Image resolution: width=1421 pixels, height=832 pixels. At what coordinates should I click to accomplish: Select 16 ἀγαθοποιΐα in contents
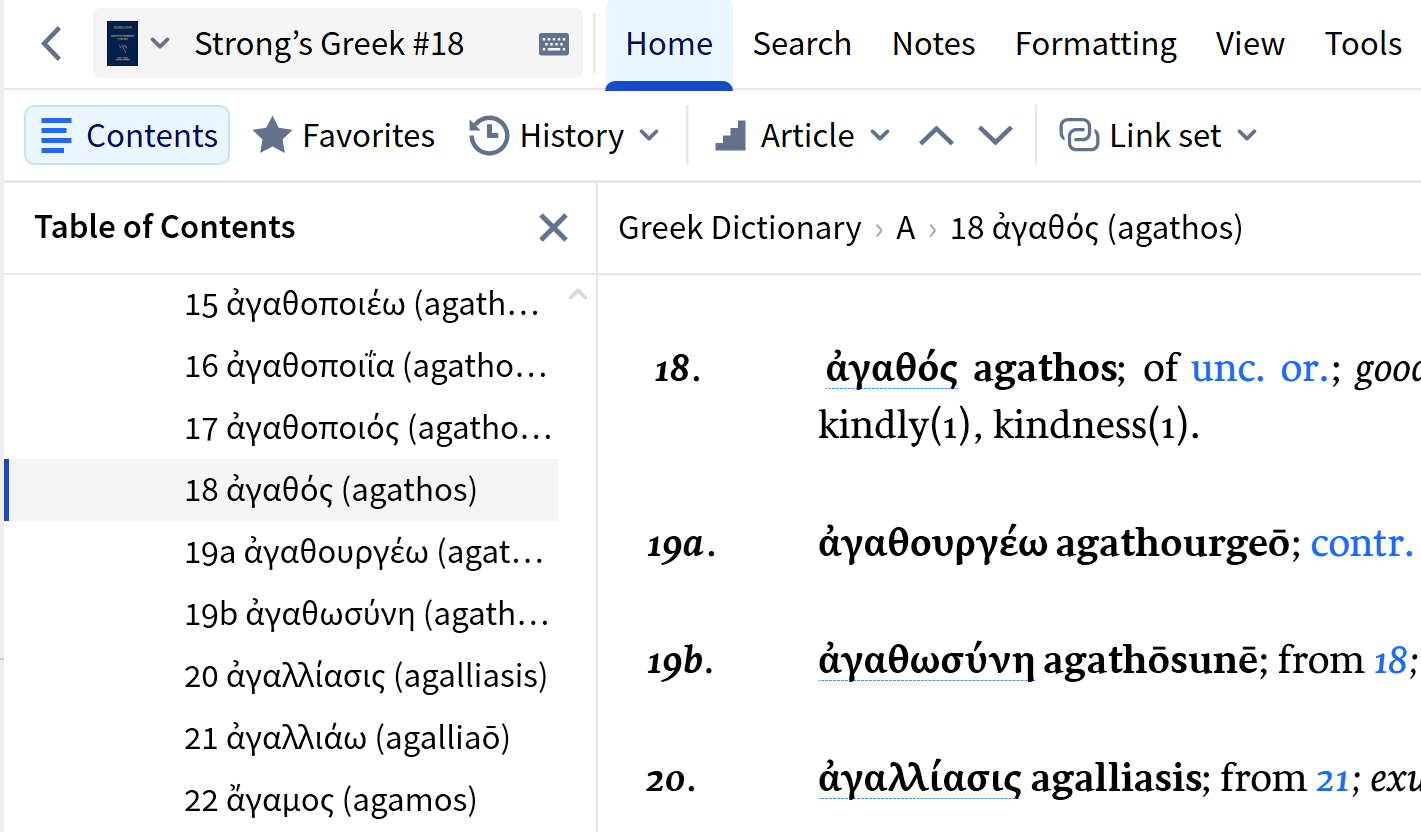365,366
